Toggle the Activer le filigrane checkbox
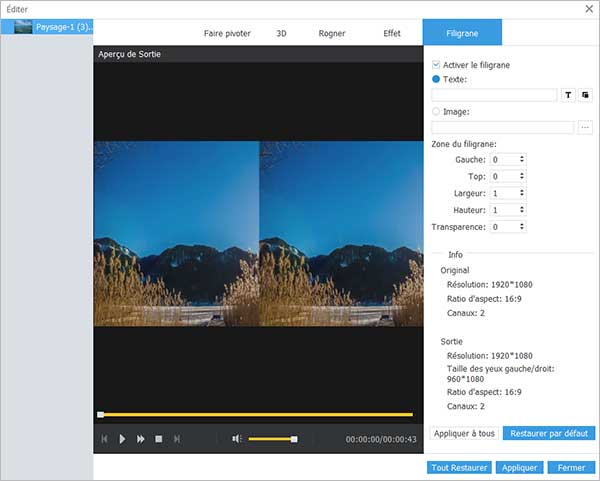Screen dimensions: 600x481 pyautogui.click(x=436, y=64)
